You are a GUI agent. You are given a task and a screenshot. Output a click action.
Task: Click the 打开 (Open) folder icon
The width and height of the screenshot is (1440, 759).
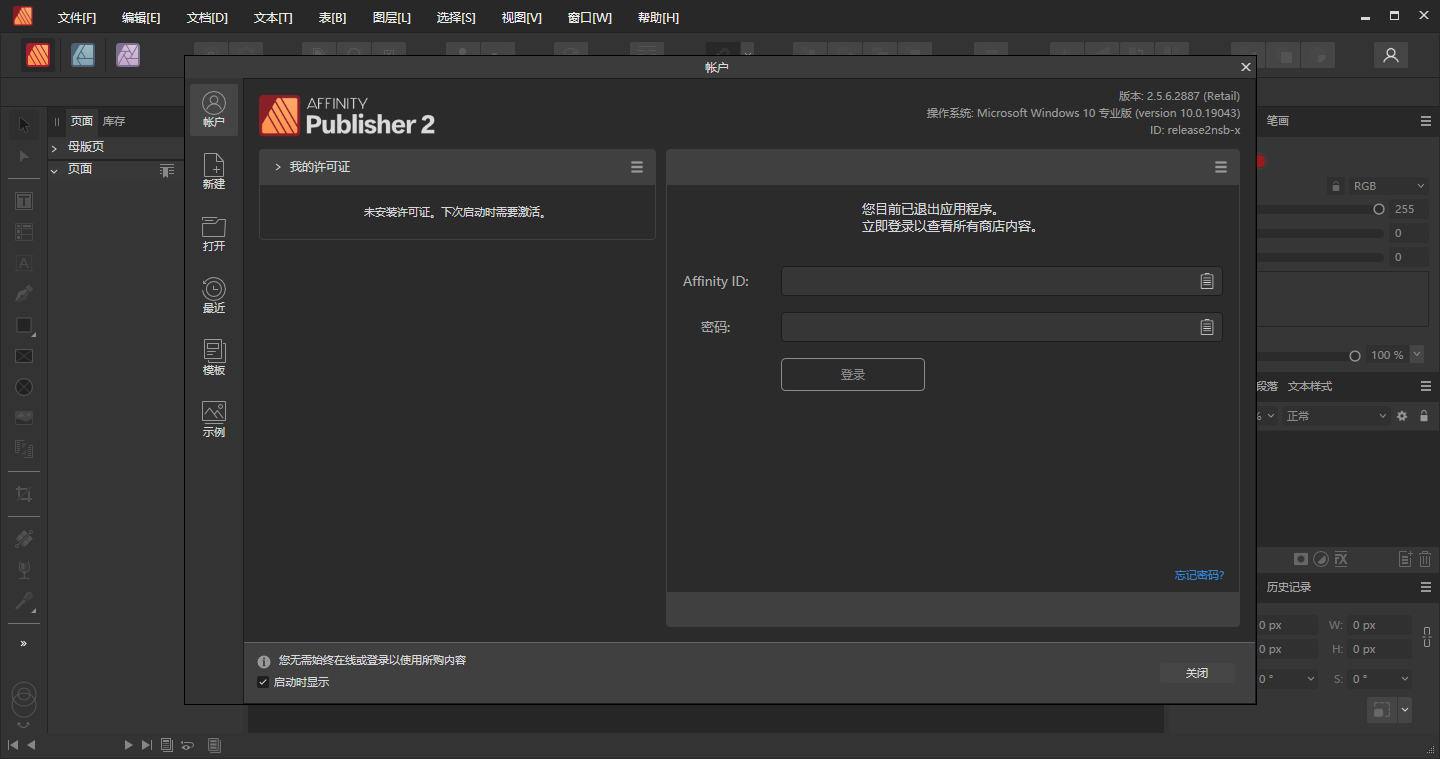214,233
